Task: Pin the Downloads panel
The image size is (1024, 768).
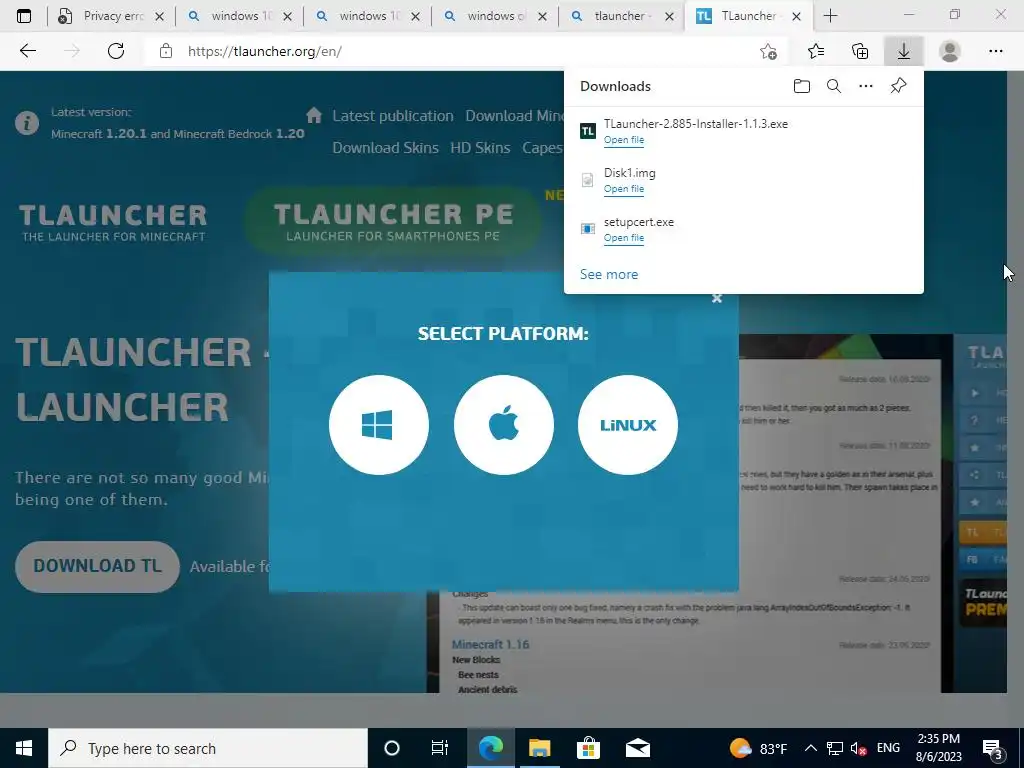Action: pyautogui.click(x=899, y=86)
